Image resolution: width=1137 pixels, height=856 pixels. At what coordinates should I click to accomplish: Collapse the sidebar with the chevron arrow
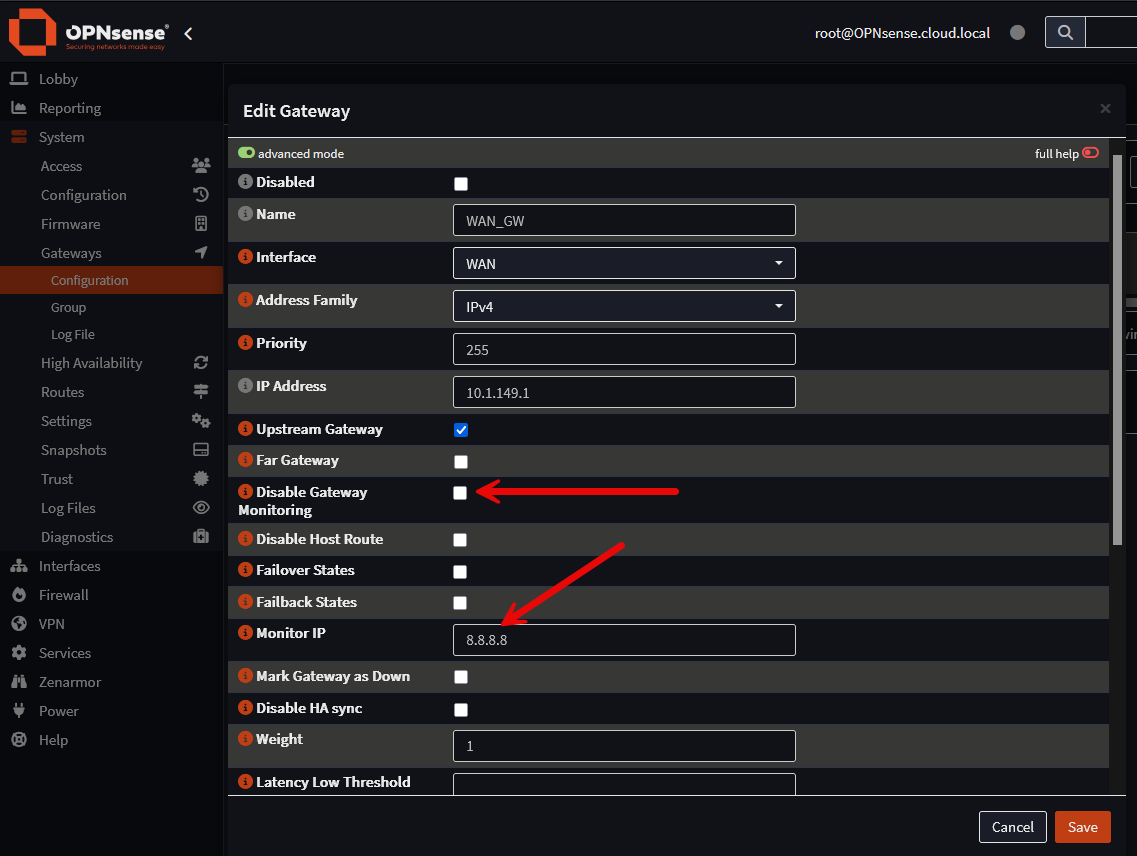coord(189,33)
